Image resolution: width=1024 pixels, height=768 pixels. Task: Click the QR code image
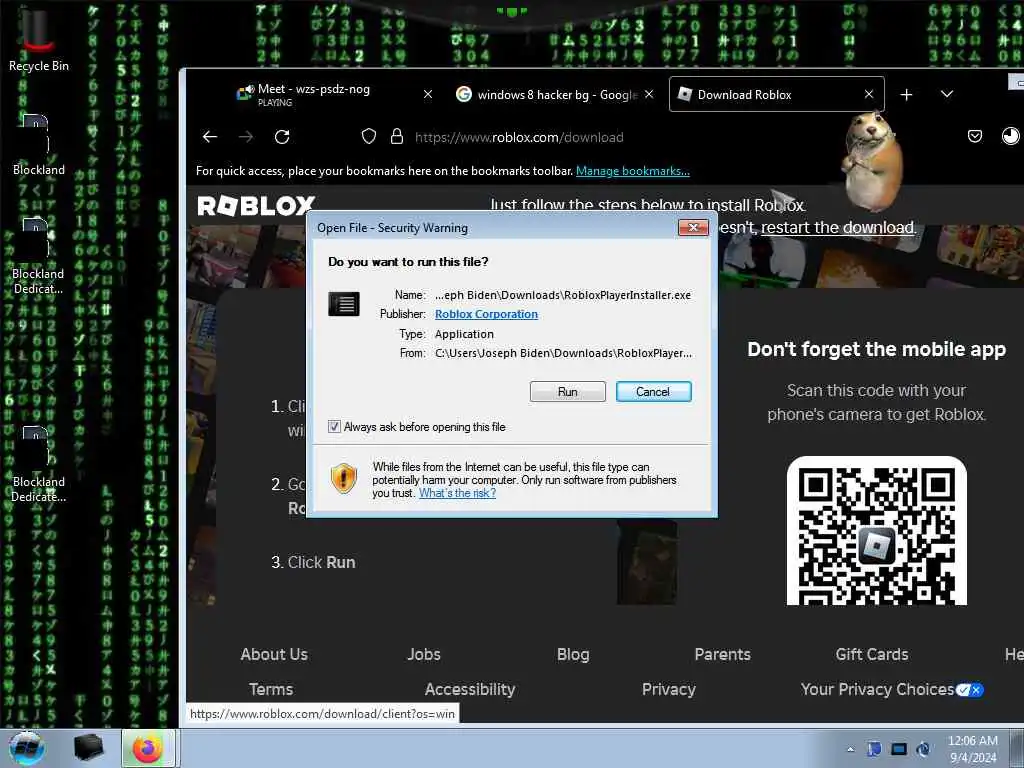point(876,531)
